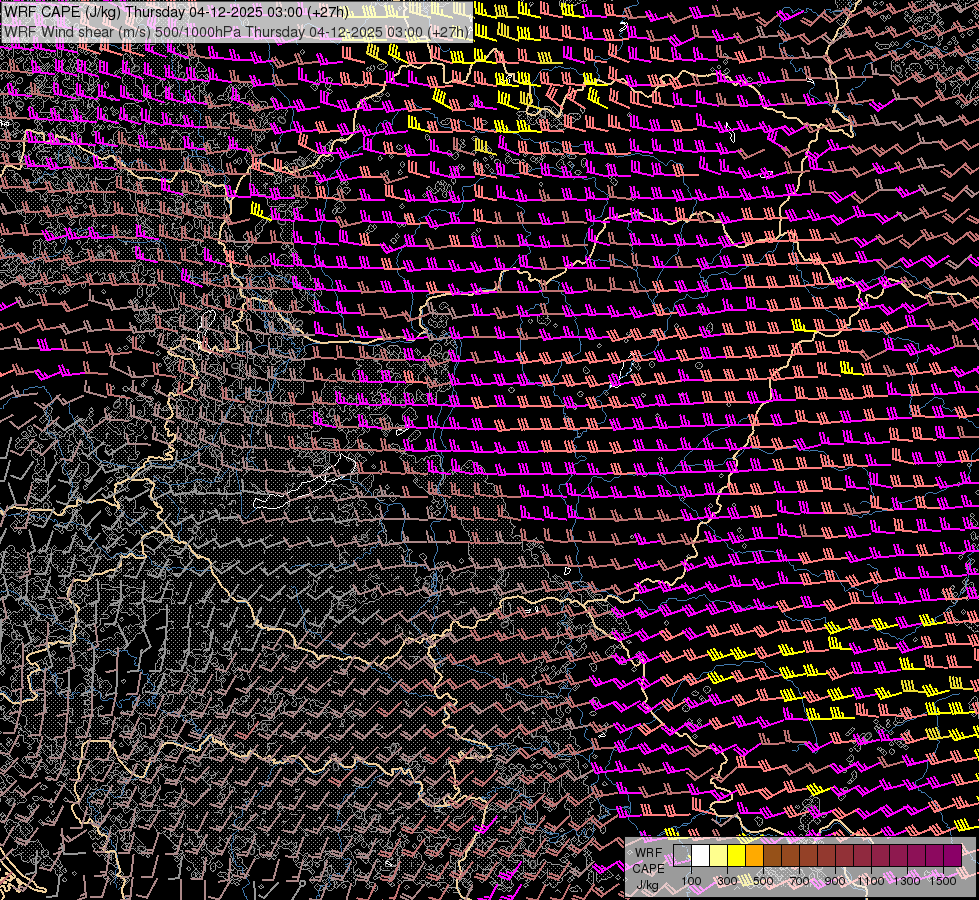Choose the 1500 value in the legend
Screen dimensions: 979x900
pyautogui.click(x=943, y=881)
